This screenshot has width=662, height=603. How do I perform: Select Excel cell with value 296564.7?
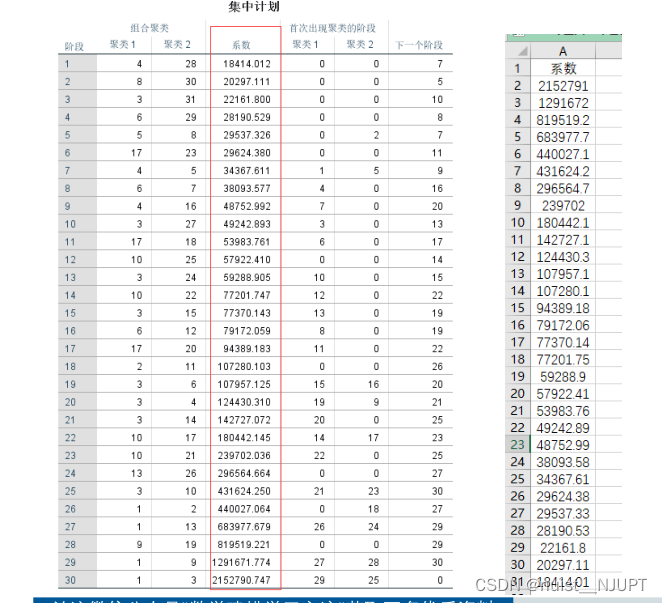pyautogui.click(x=563, y=188)
